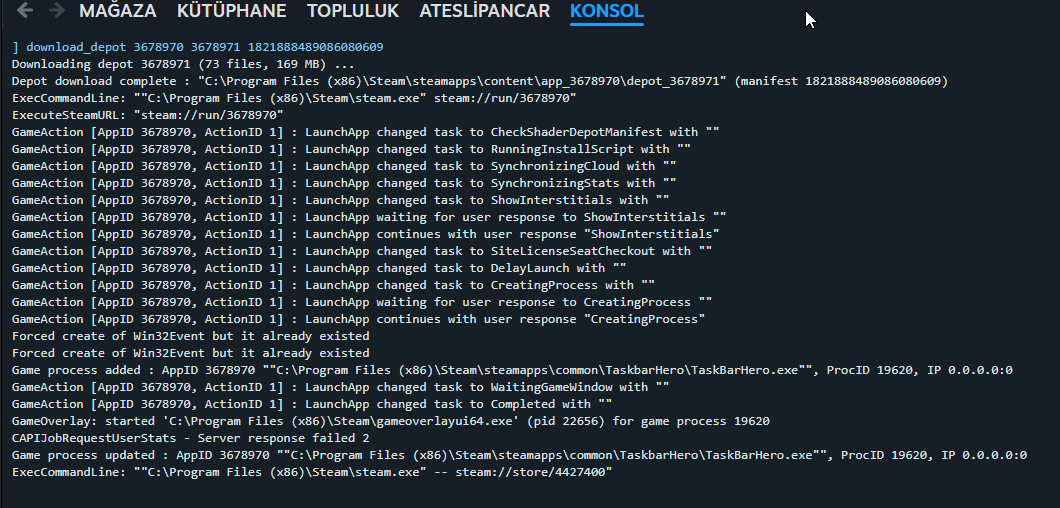Select the SynchronizingCloud log line
This screenshot has width=1060, height=508.
click(x=344, y=166)
